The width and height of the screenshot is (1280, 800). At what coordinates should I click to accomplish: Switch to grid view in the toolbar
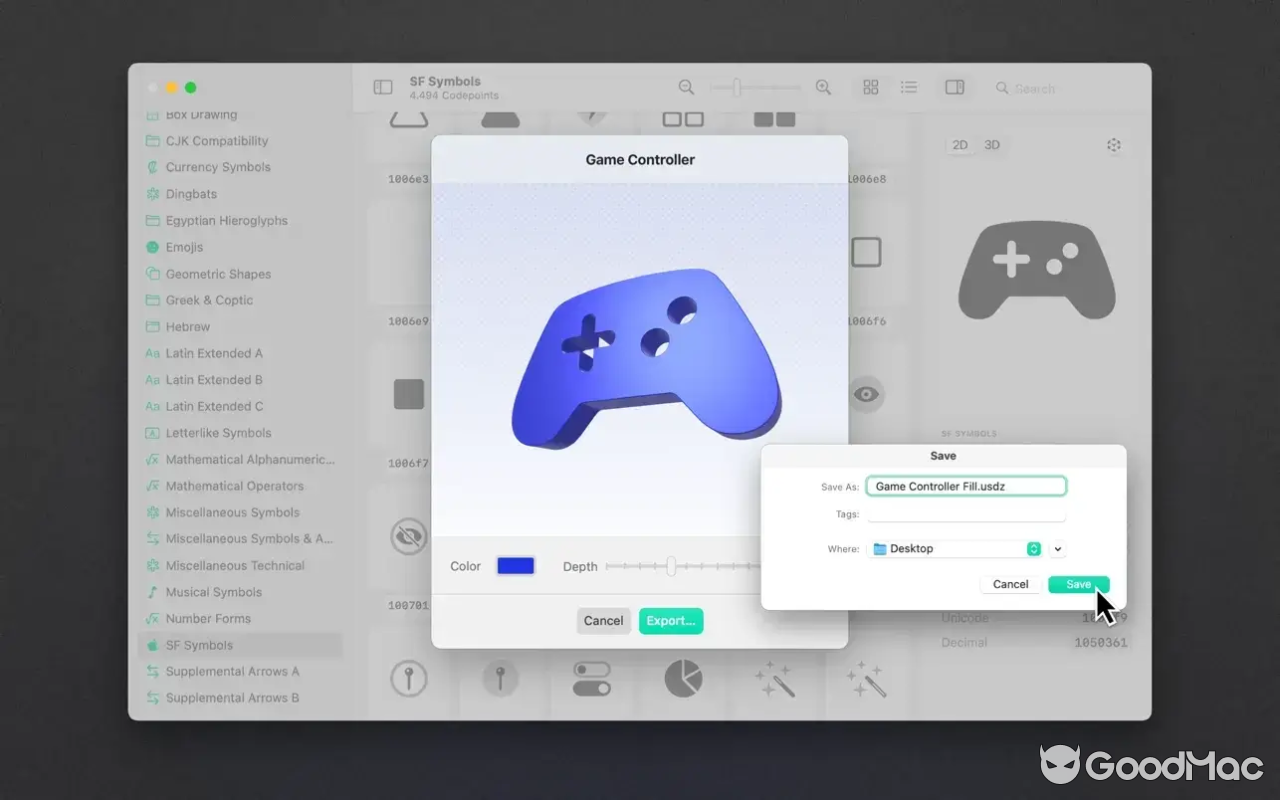(869, 87)
